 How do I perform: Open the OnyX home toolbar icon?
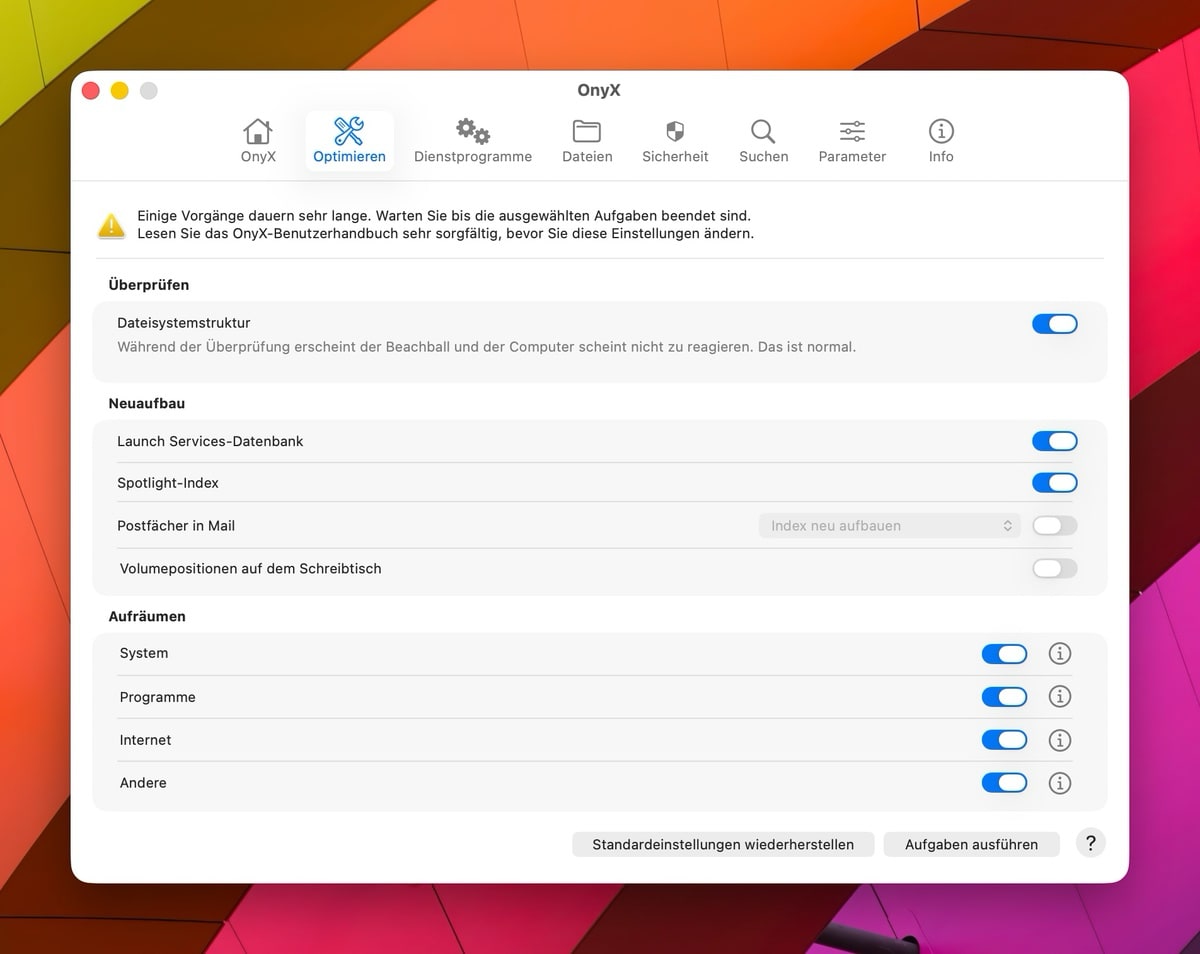coord(258,132)
